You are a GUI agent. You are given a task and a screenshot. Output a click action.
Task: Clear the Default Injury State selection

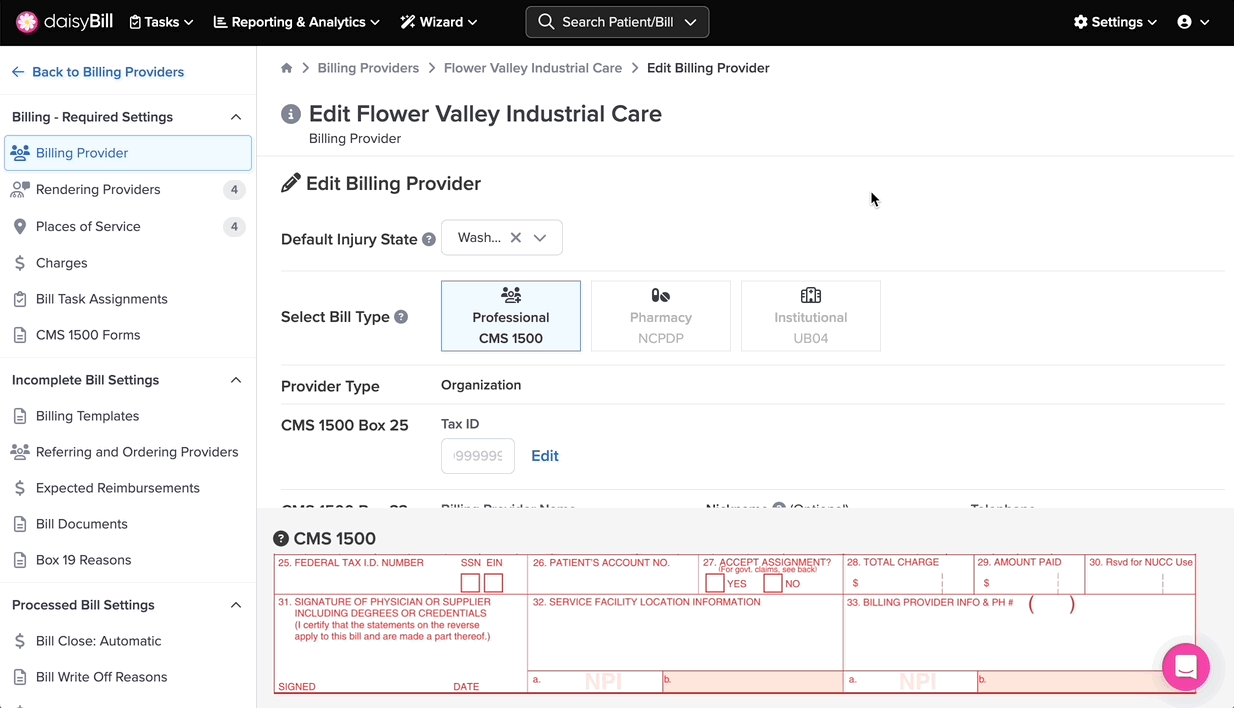point(516,238)
